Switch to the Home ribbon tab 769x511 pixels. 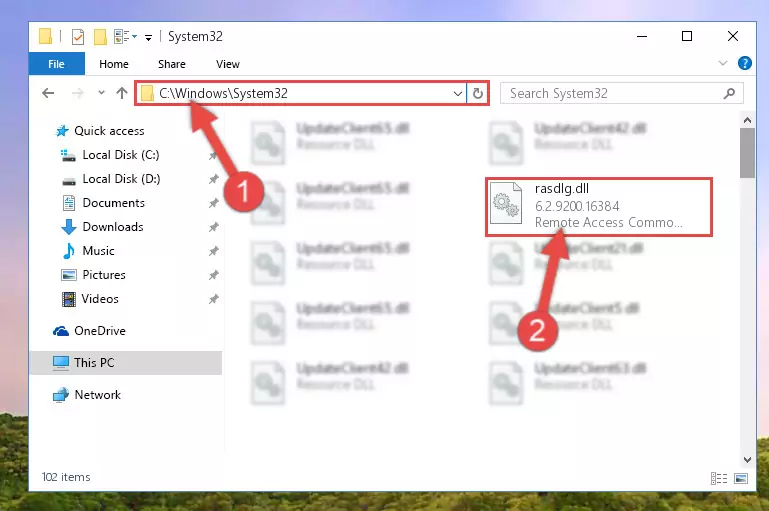[114, 64]
